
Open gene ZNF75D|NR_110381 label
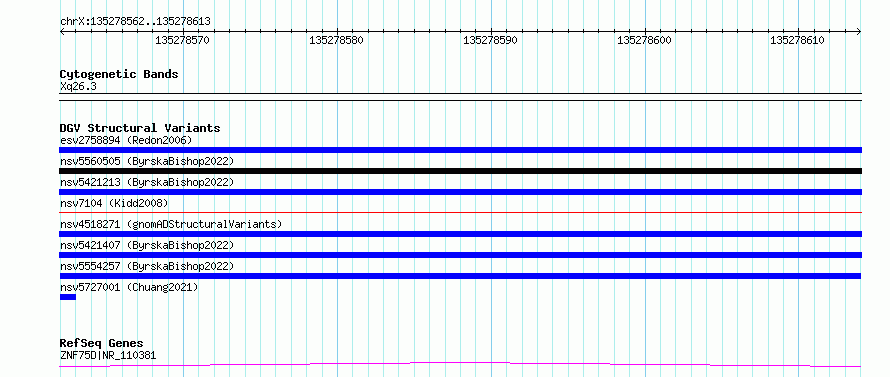click(x=108, y=355)
